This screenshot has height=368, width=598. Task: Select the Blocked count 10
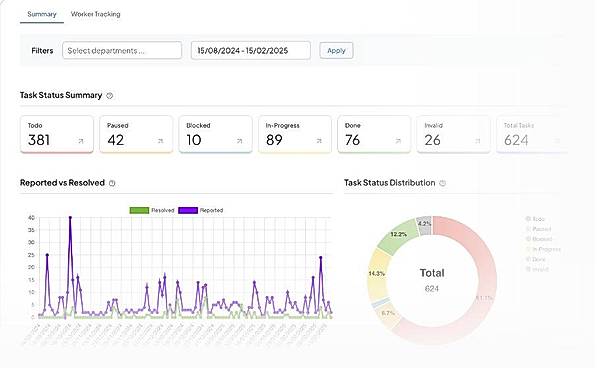[194, 140]
